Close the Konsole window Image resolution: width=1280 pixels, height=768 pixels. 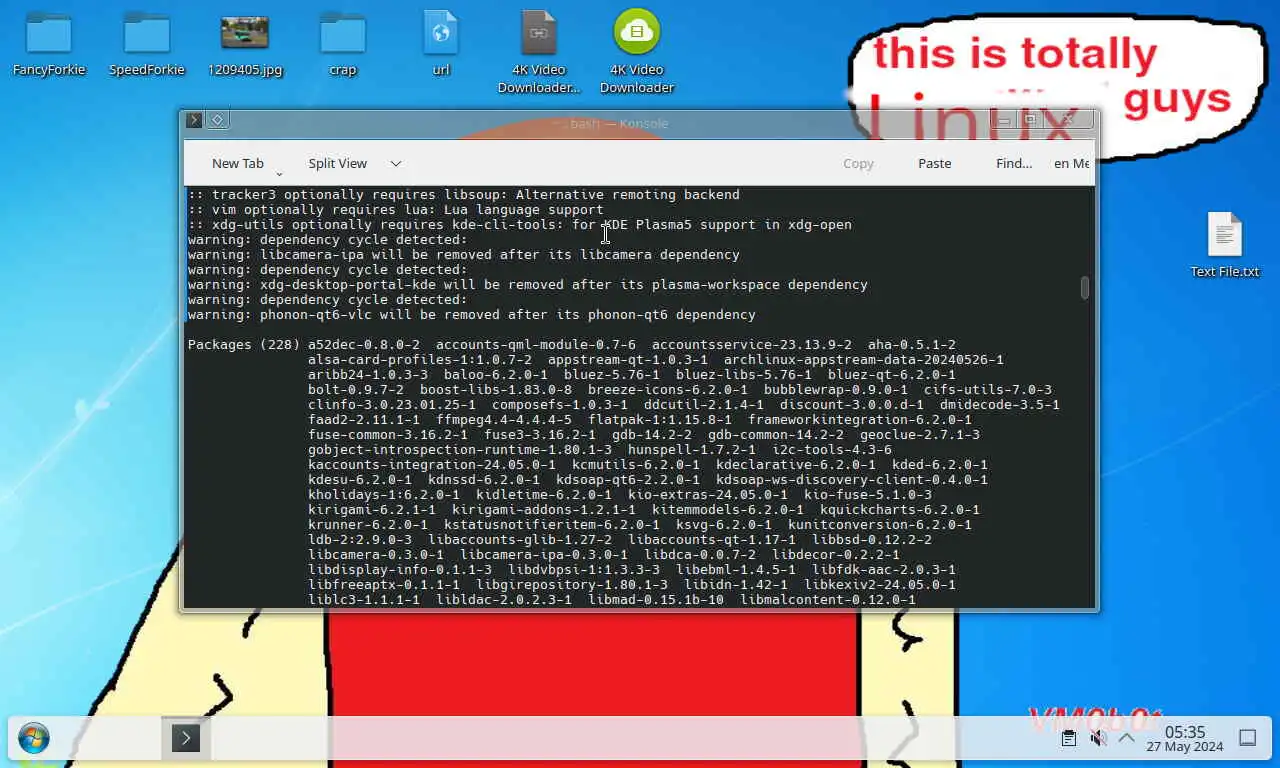pyautogui.click(x=1068, y=120)
